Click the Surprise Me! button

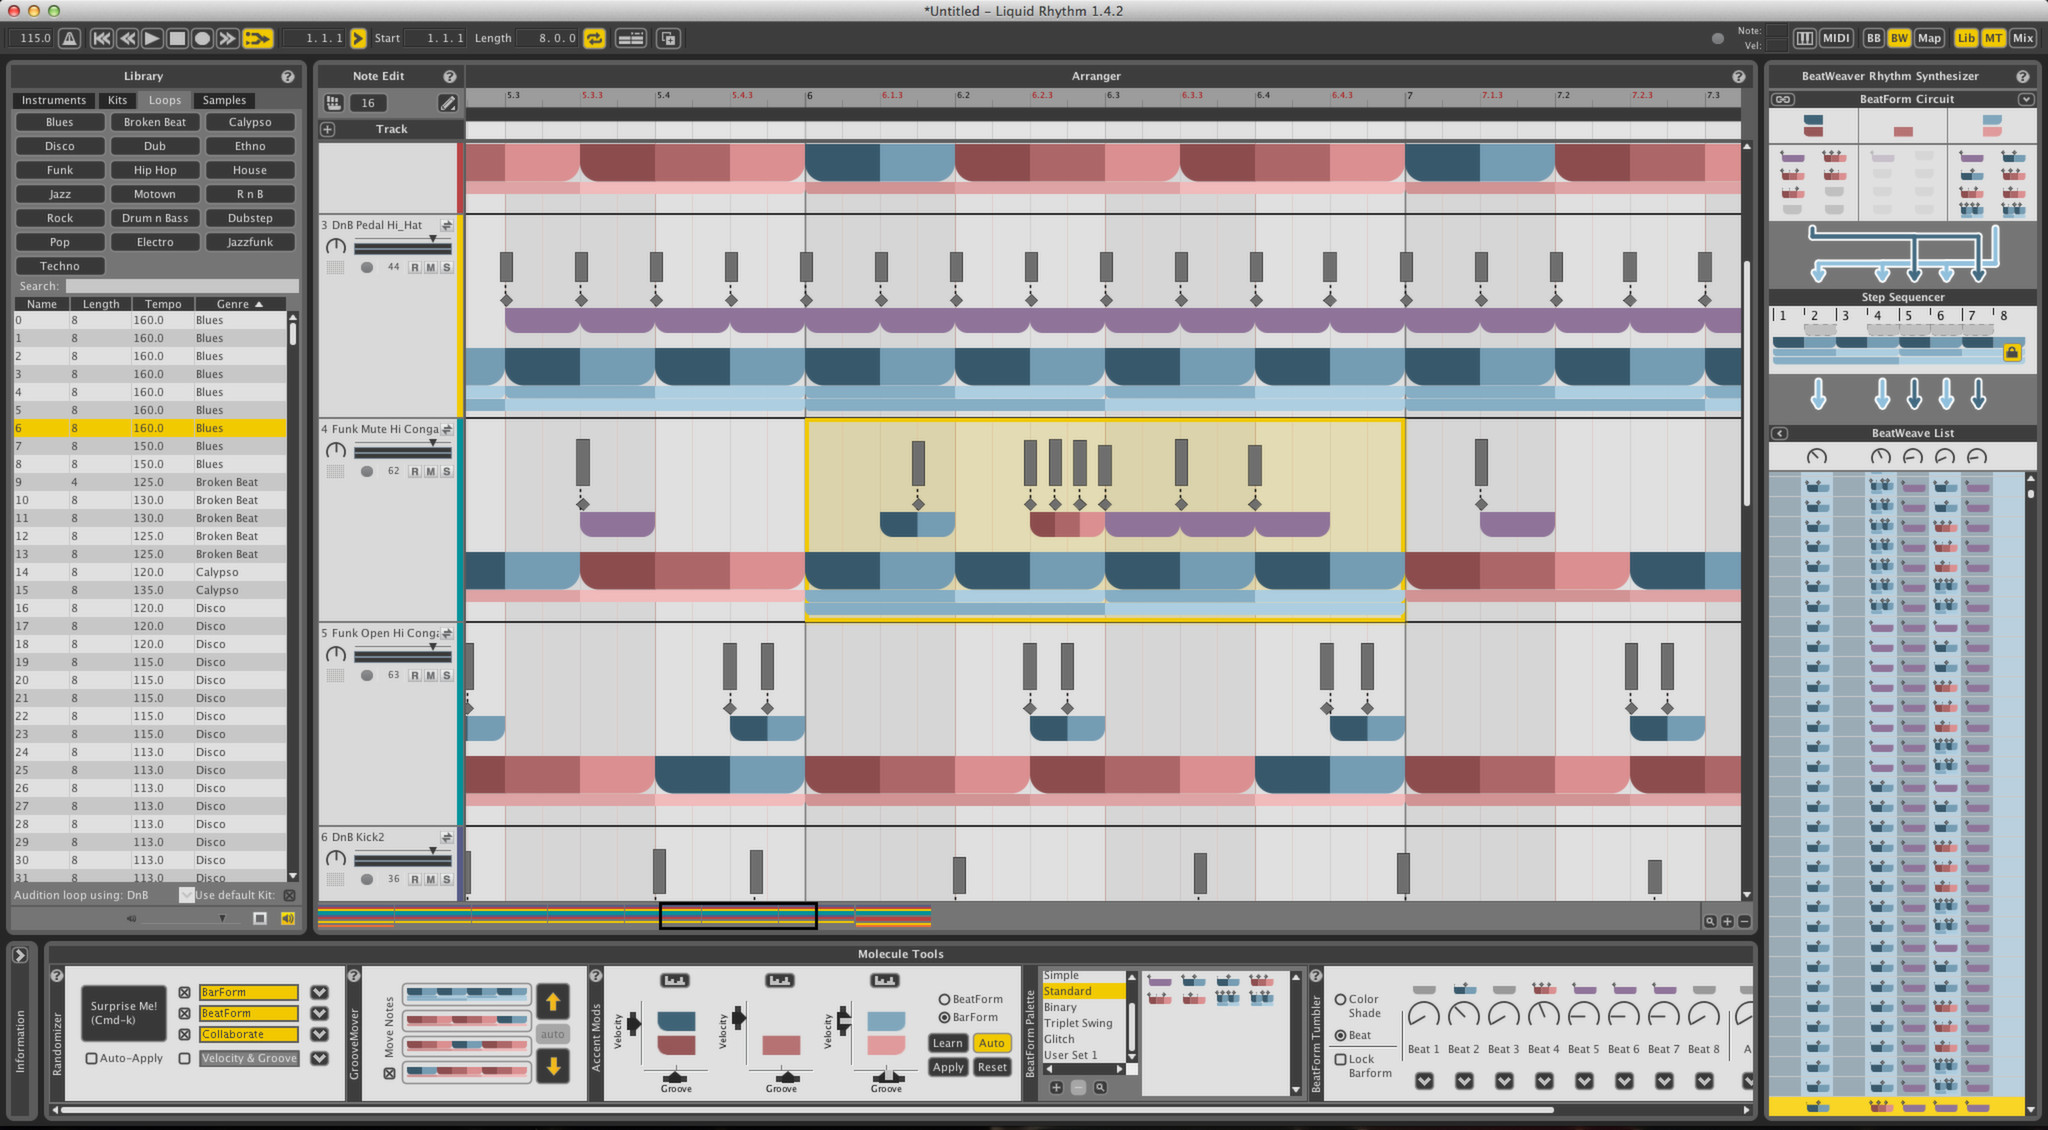[x=123, y=1013]
